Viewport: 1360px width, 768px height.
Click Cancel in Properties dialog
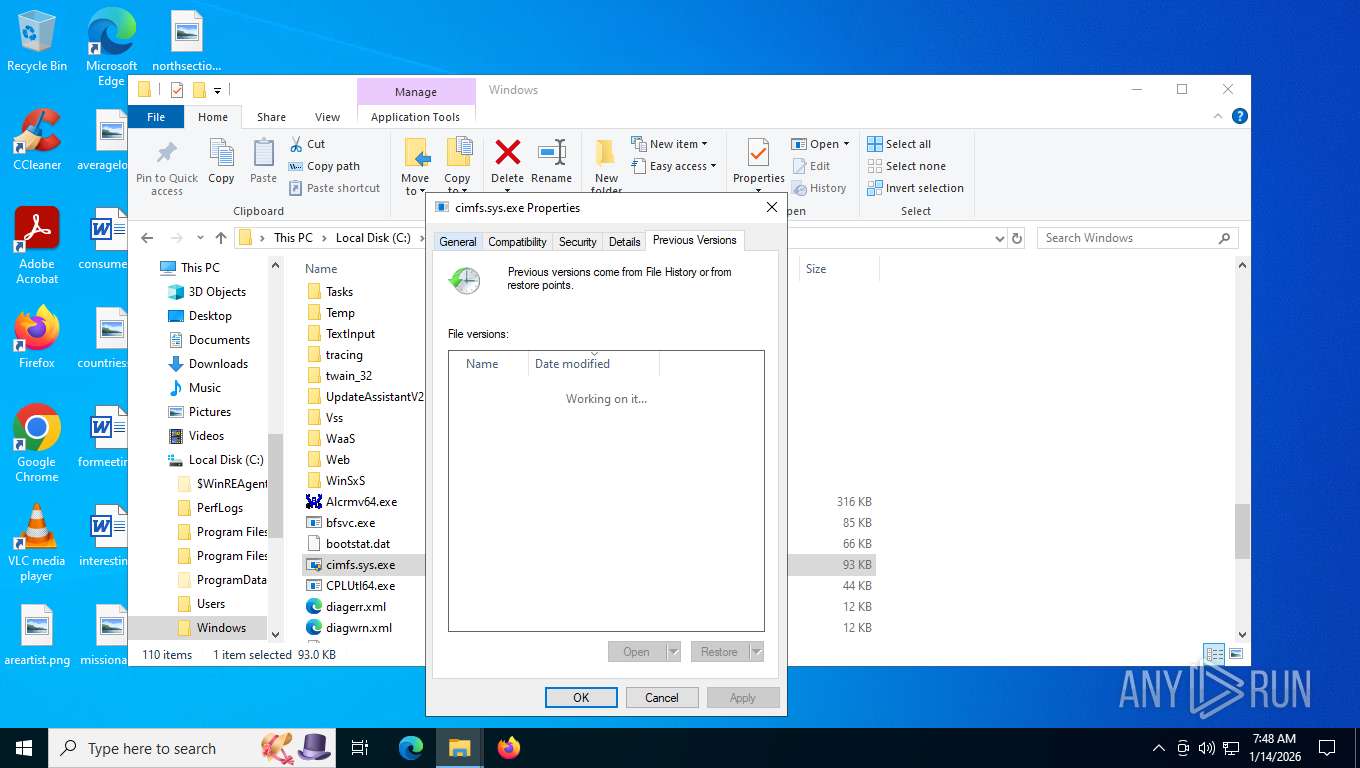662,698
